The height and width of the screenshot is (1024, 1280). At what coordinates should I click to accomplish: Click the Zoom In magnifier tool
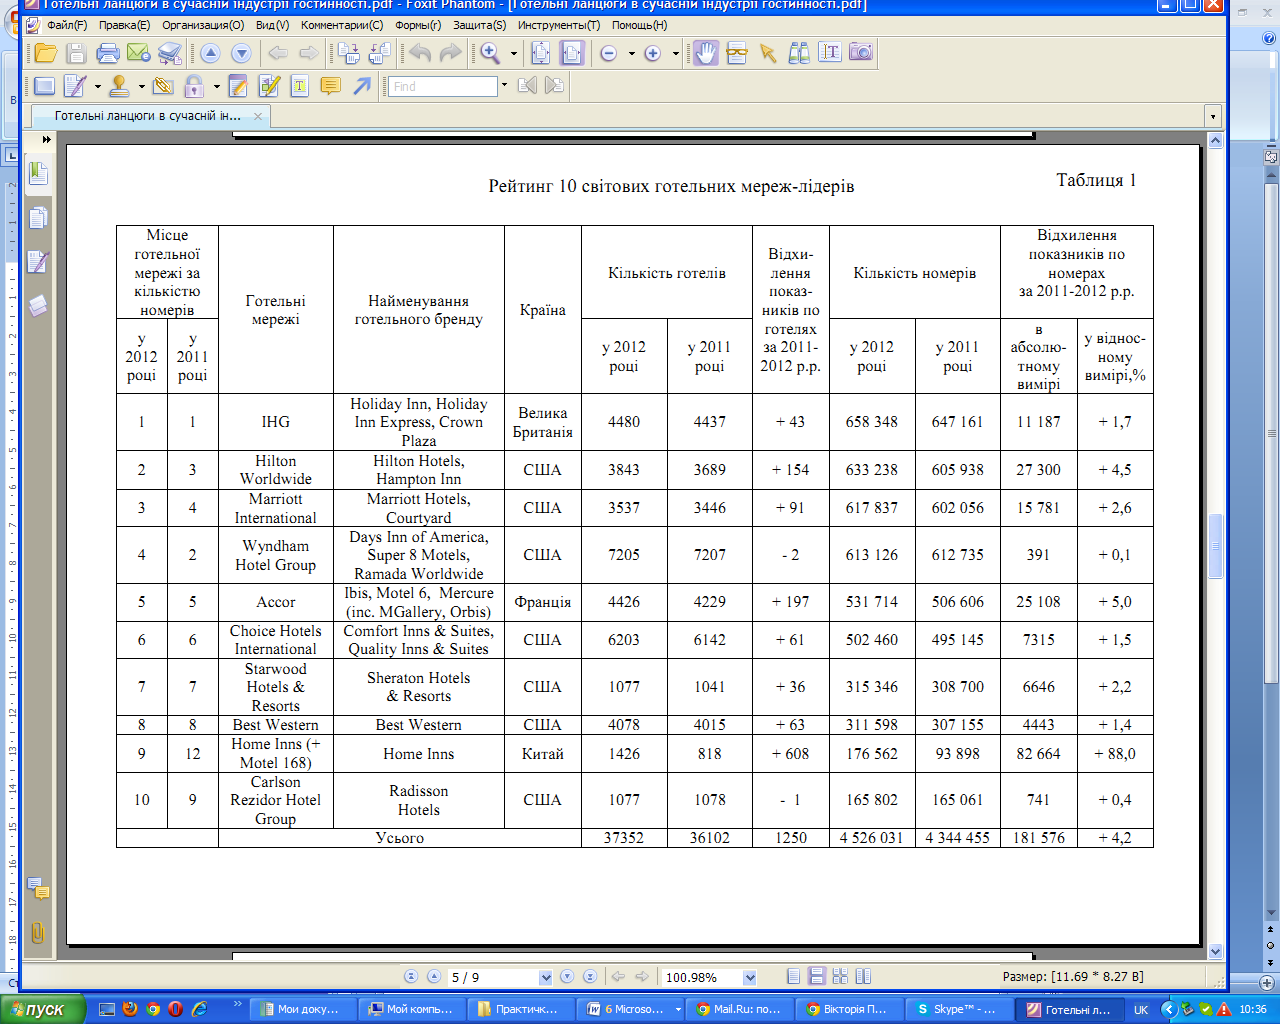491,53
